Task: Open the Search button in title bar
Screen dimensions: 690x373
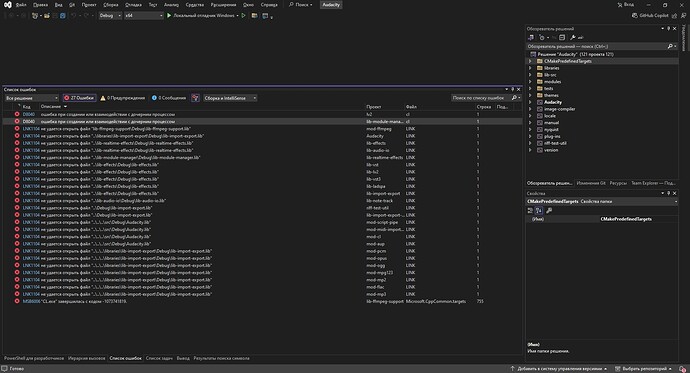Action: (x=301, y=5)
